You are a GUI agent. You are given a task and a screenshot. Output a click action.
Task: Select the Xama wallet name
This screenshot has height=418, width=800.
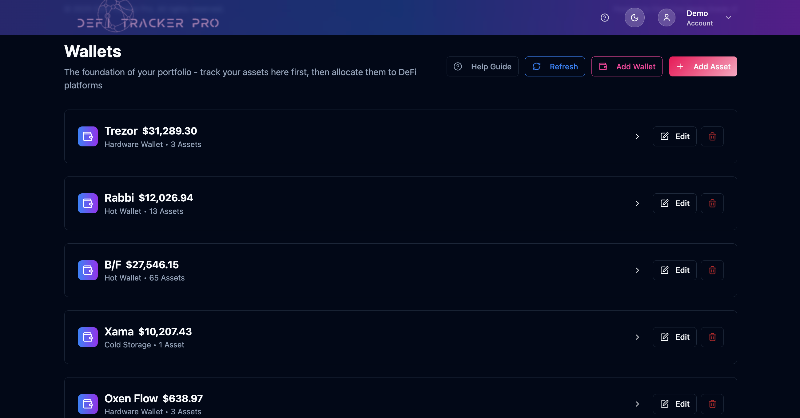pos(119,332)
